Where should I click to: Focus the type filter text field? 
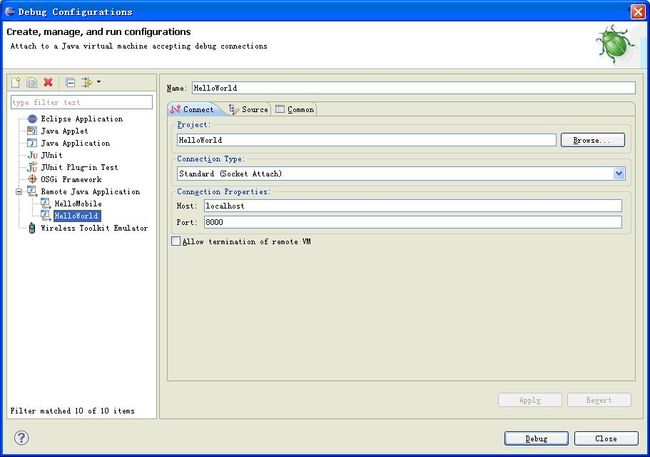click(81, 102)
